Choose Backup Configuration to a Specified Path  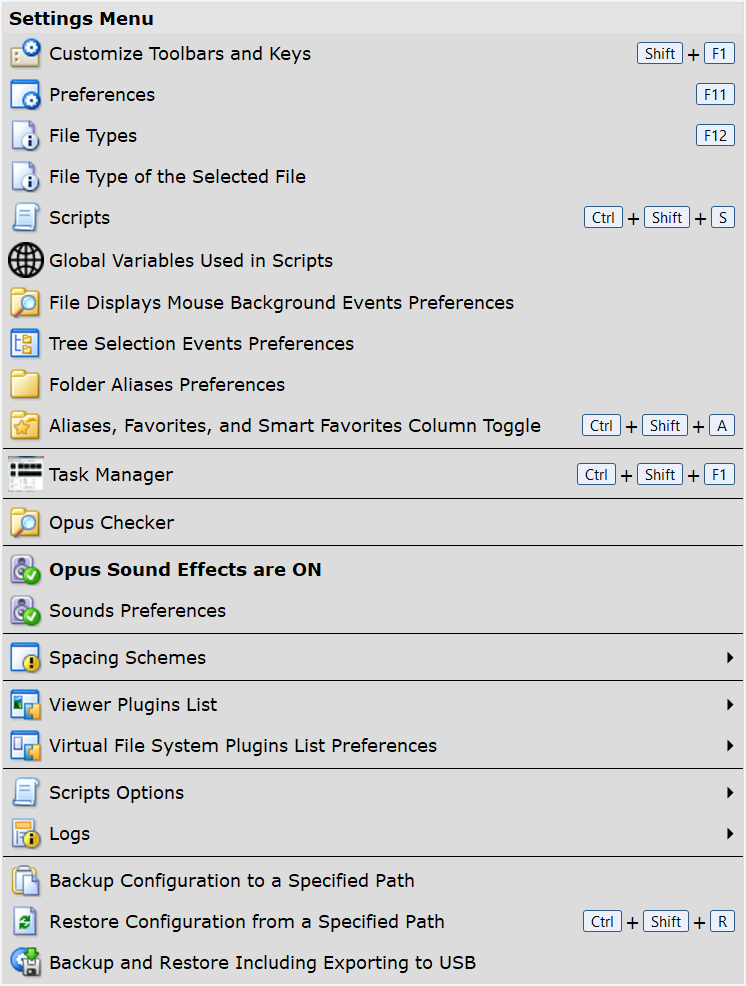click(x=231, y=881)
